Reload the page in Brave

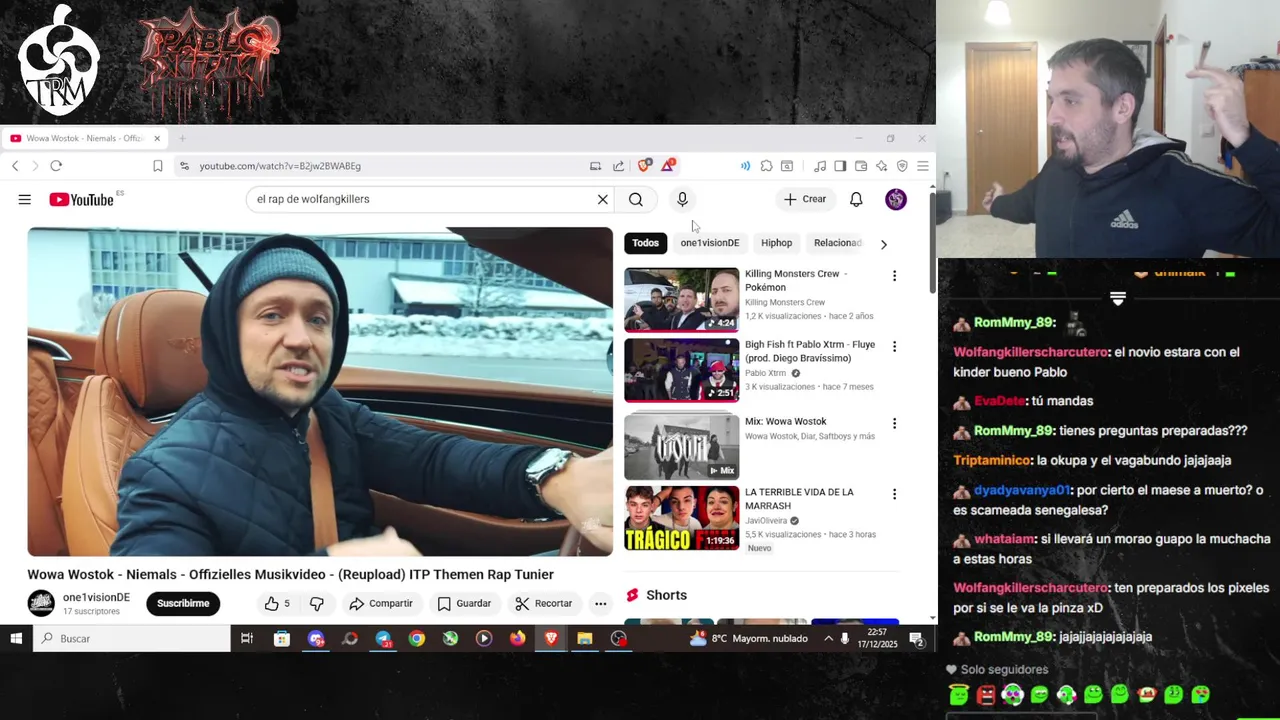coord(56,166)
